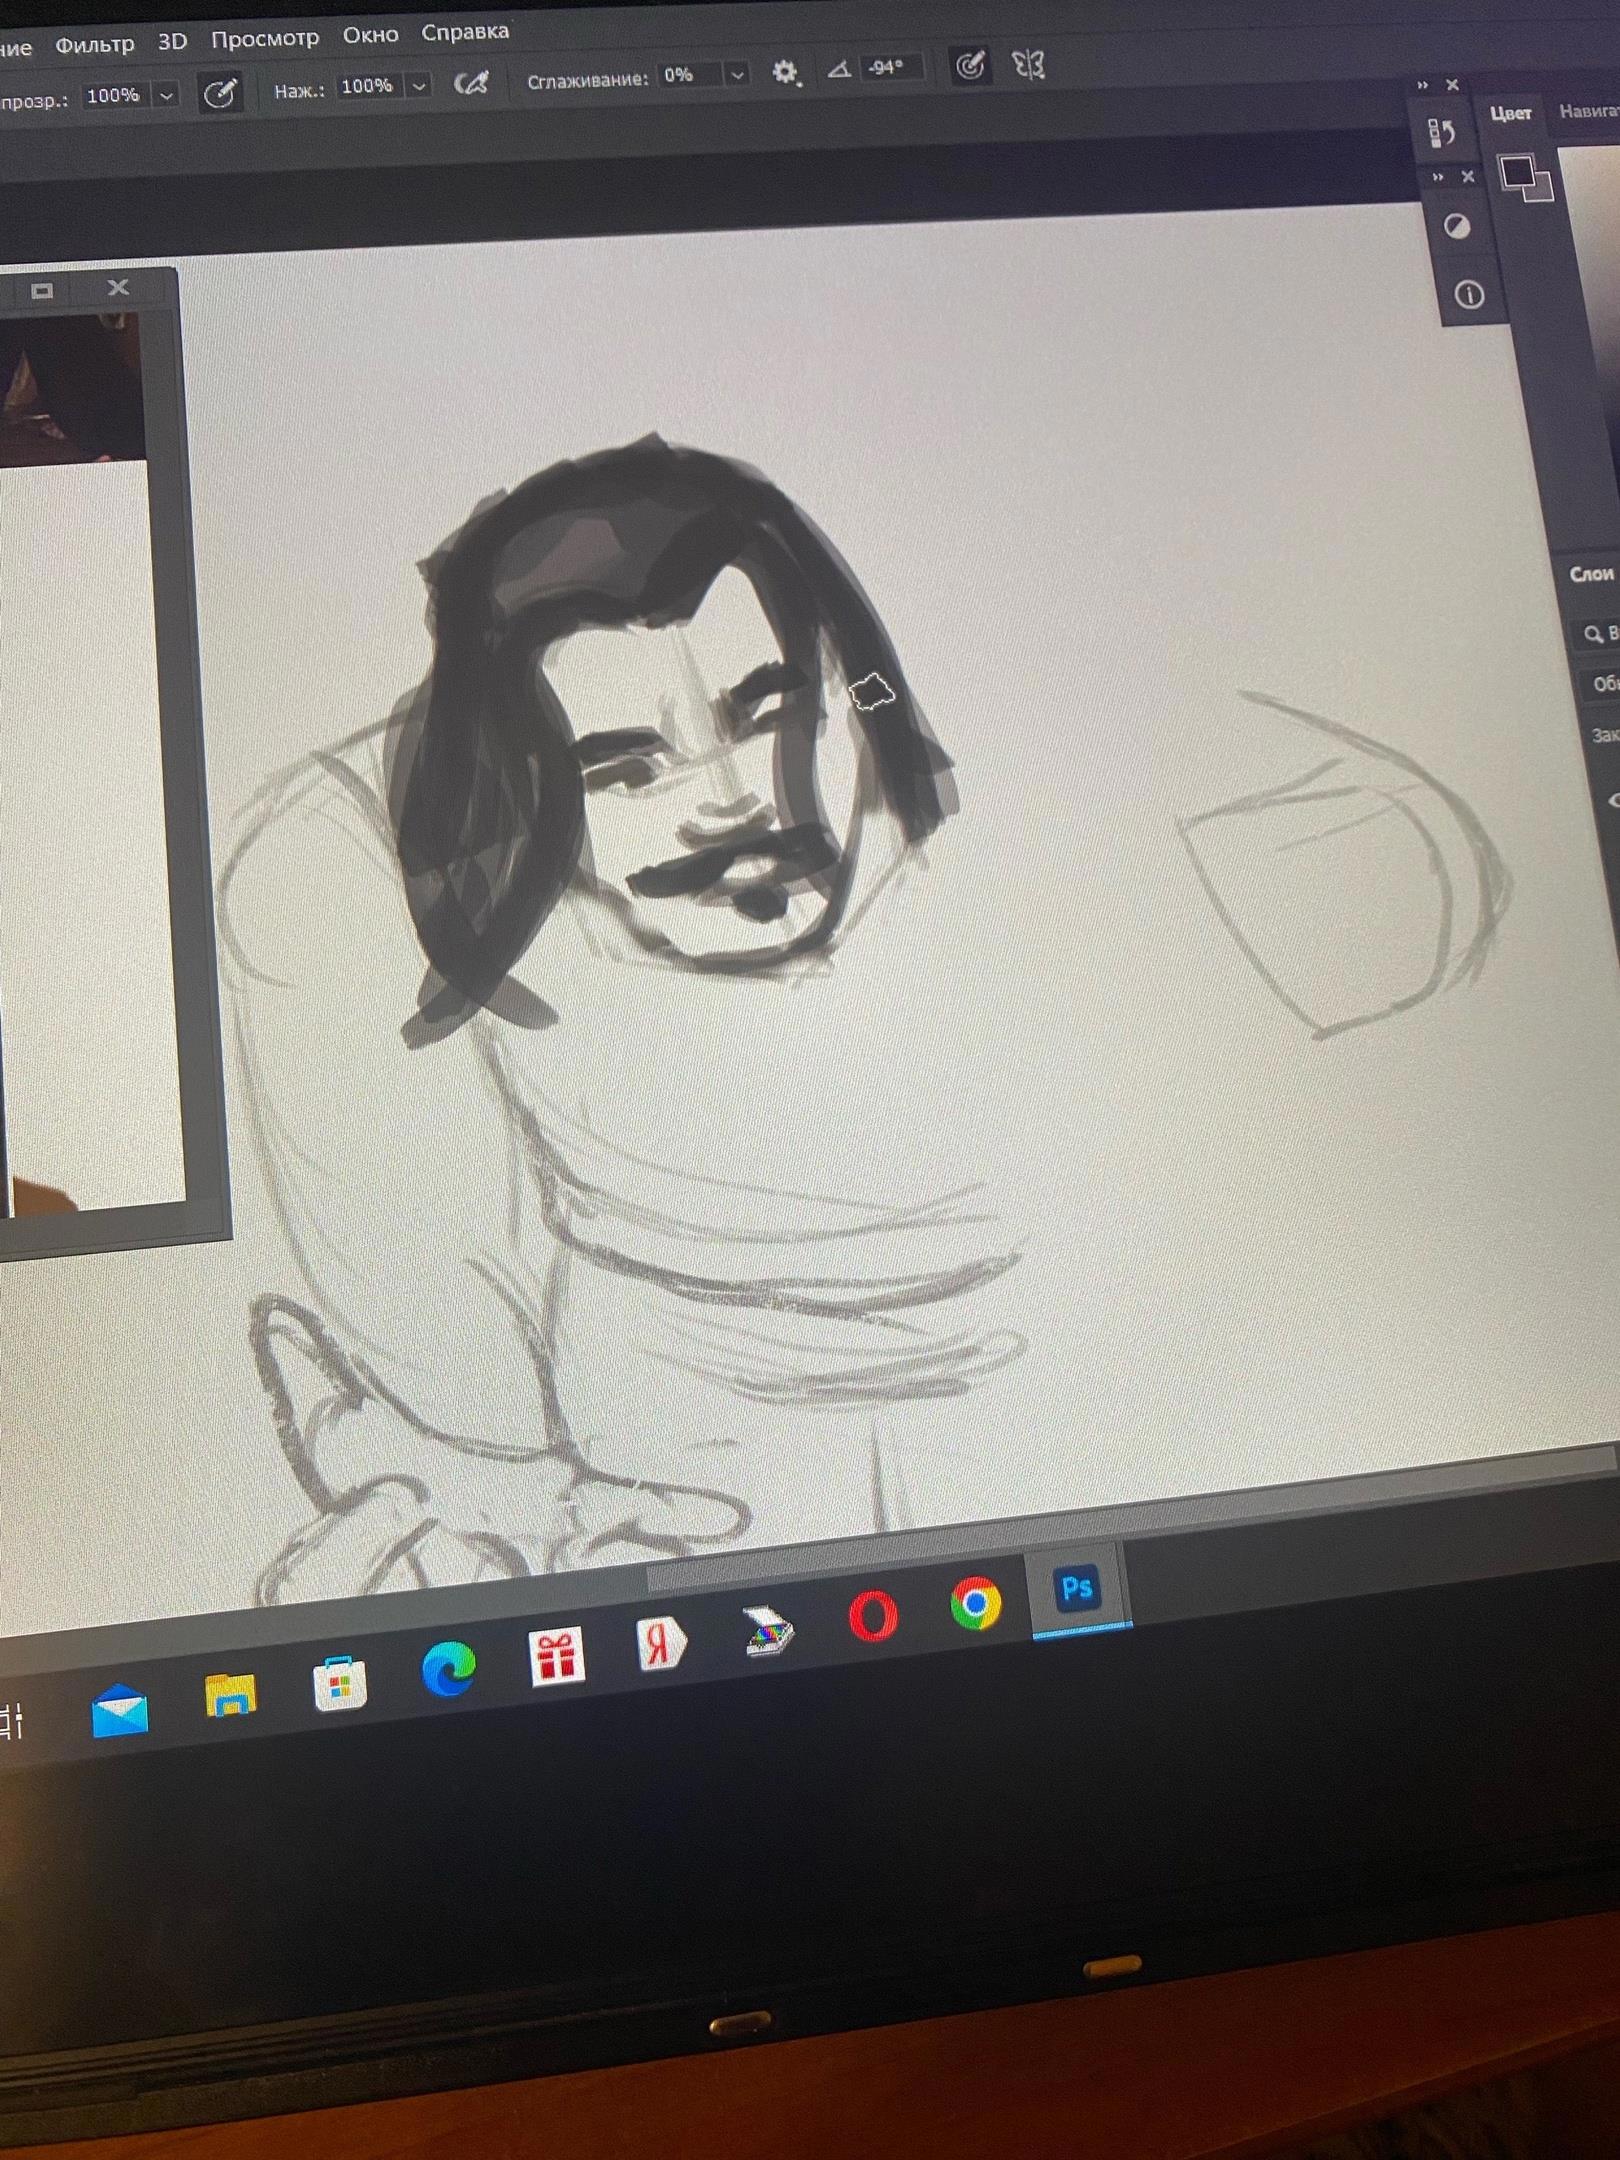
Task: Click the Photoshop taskbar icon
Action: point(1077,1588)
